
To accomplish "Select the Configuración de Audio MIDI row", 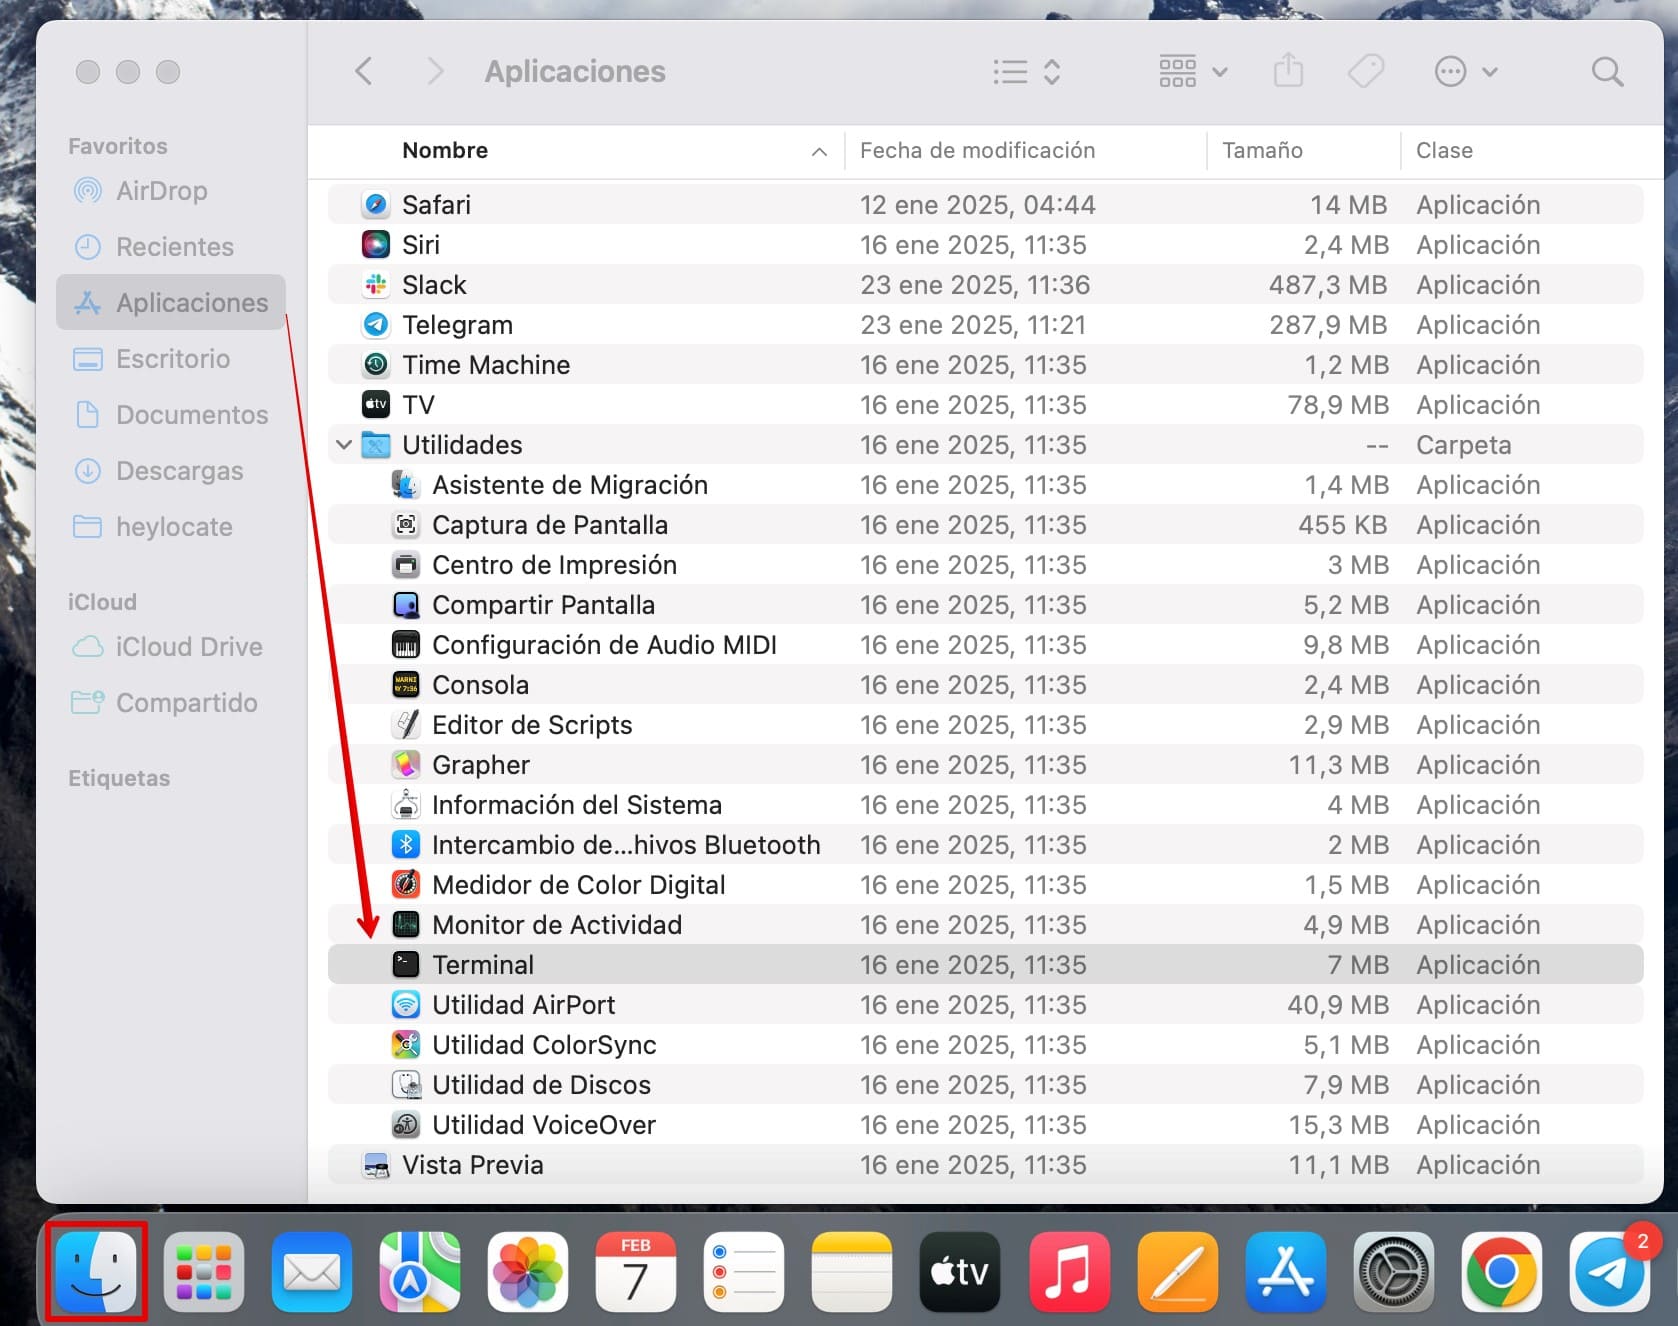I will pos(985,645).
